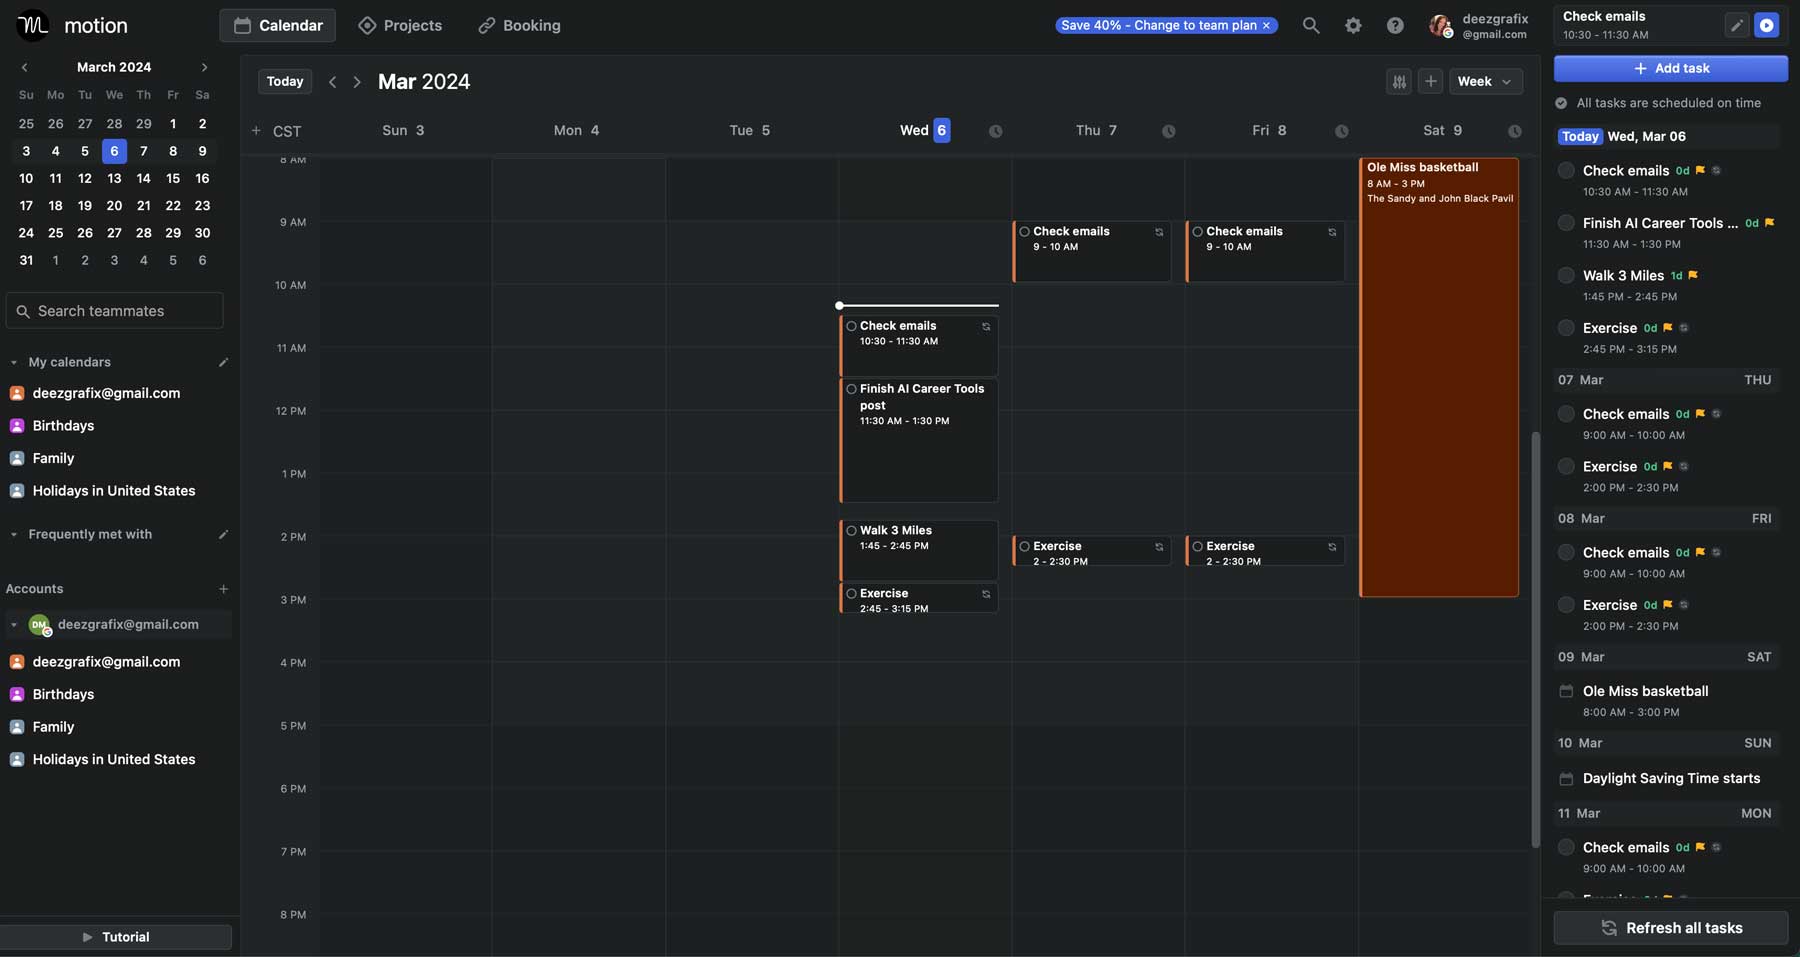Image resolution: width=1800 pixels, height=957 pixels.
Task: Check off Finish AI Career Tools task
Action: [x=1566, y=223]
